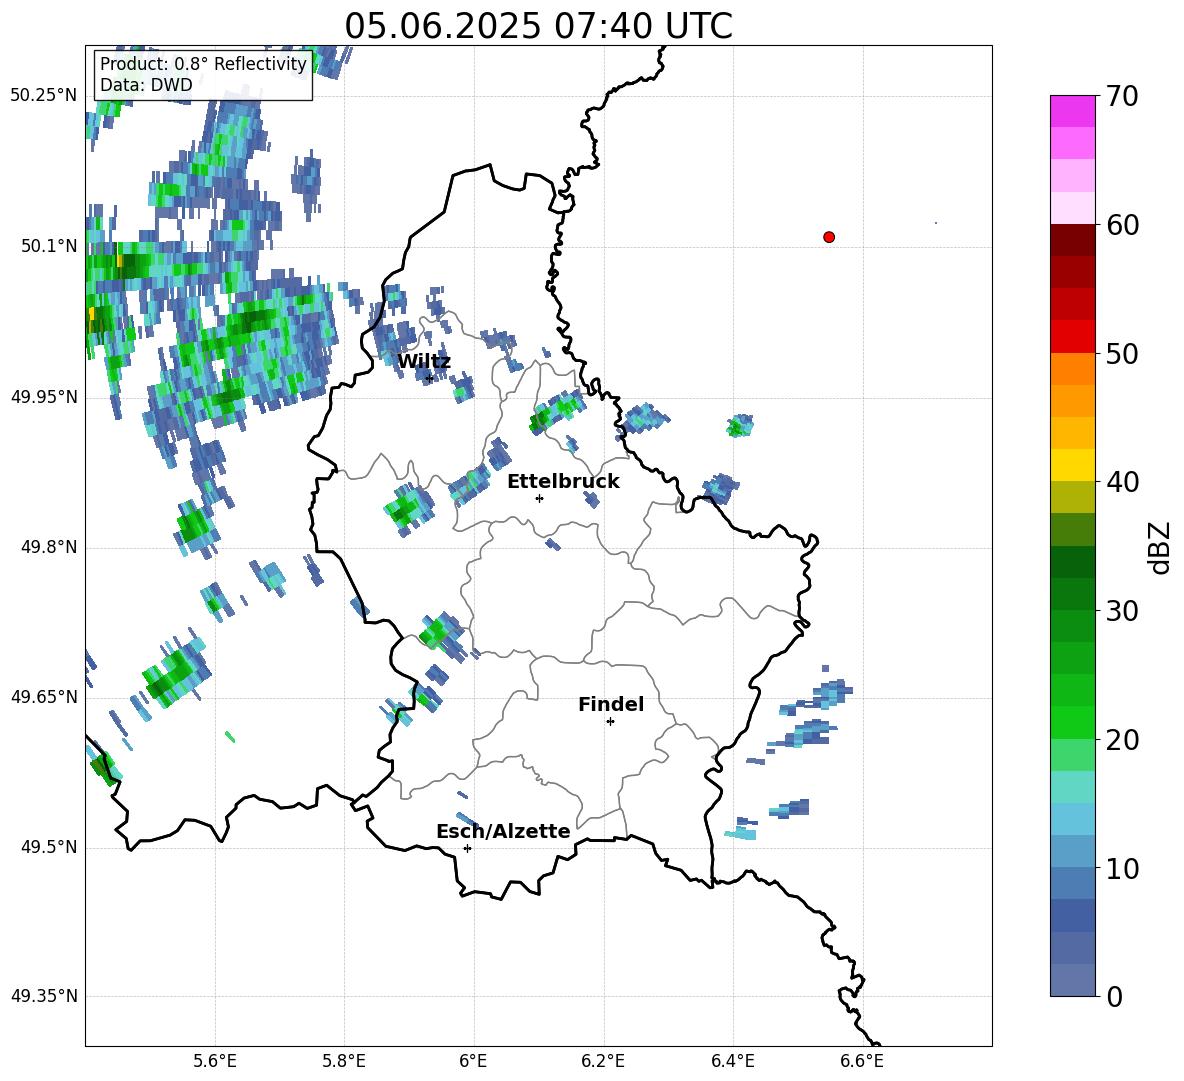Viewport: 1184px width, 1081px height.
Task: Click longitude label 5.8°E
Action: (x=344, y=1061)
